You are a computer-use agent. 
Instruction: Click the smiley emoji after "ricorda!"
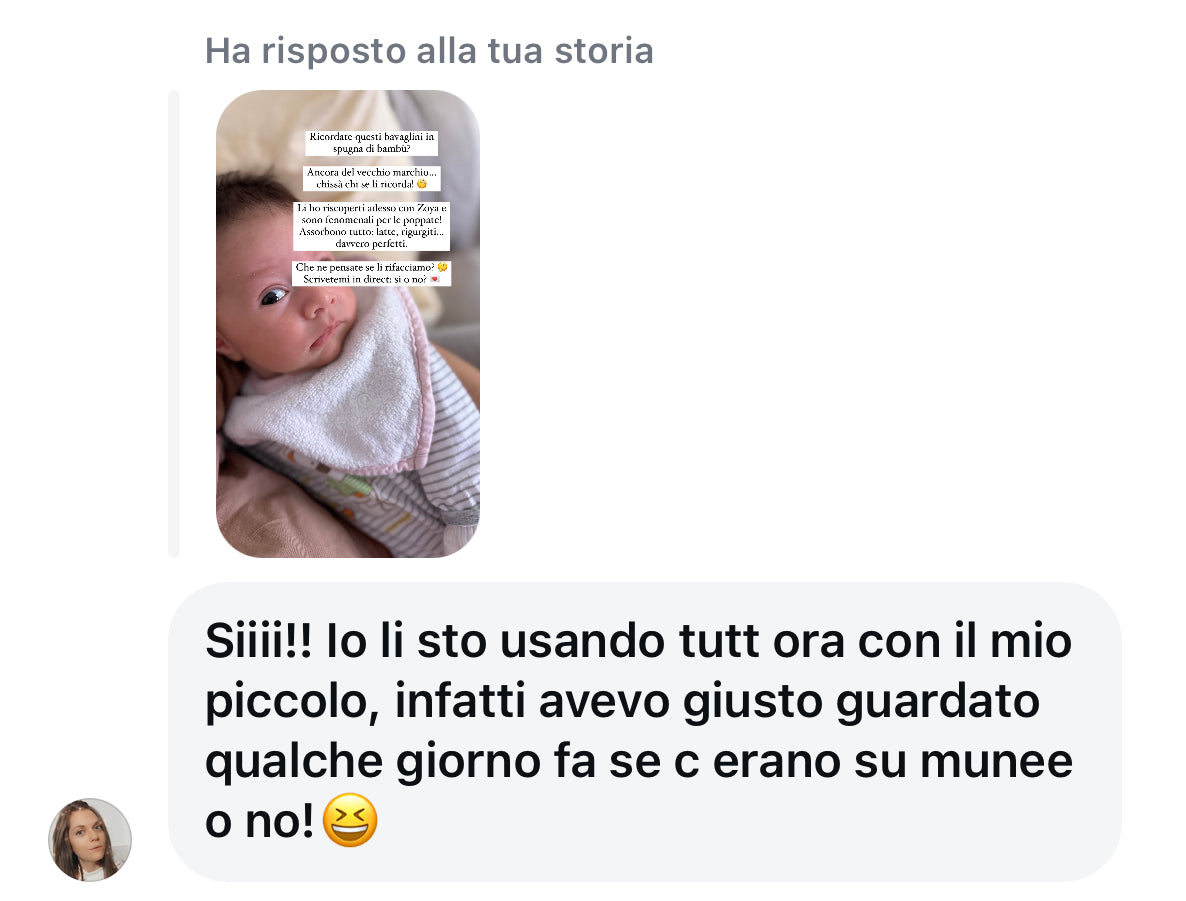click(422, 184)
